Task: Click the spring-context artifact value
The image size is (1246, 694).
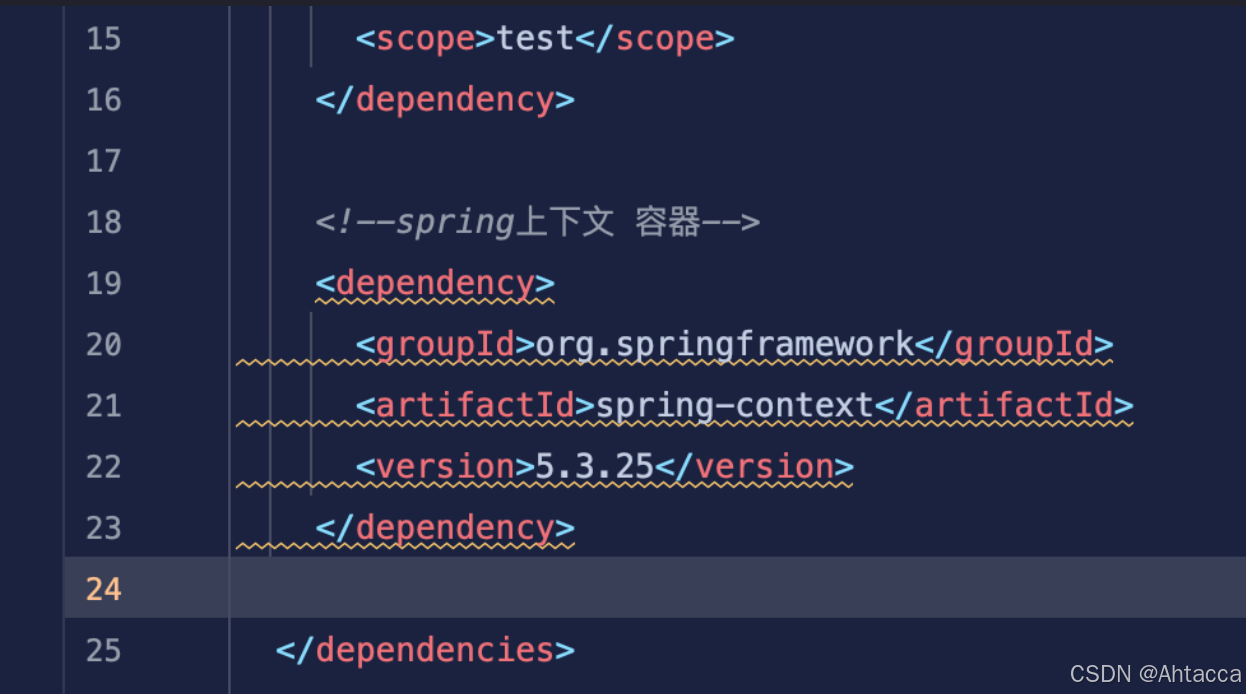Action: tap(735, 406)
